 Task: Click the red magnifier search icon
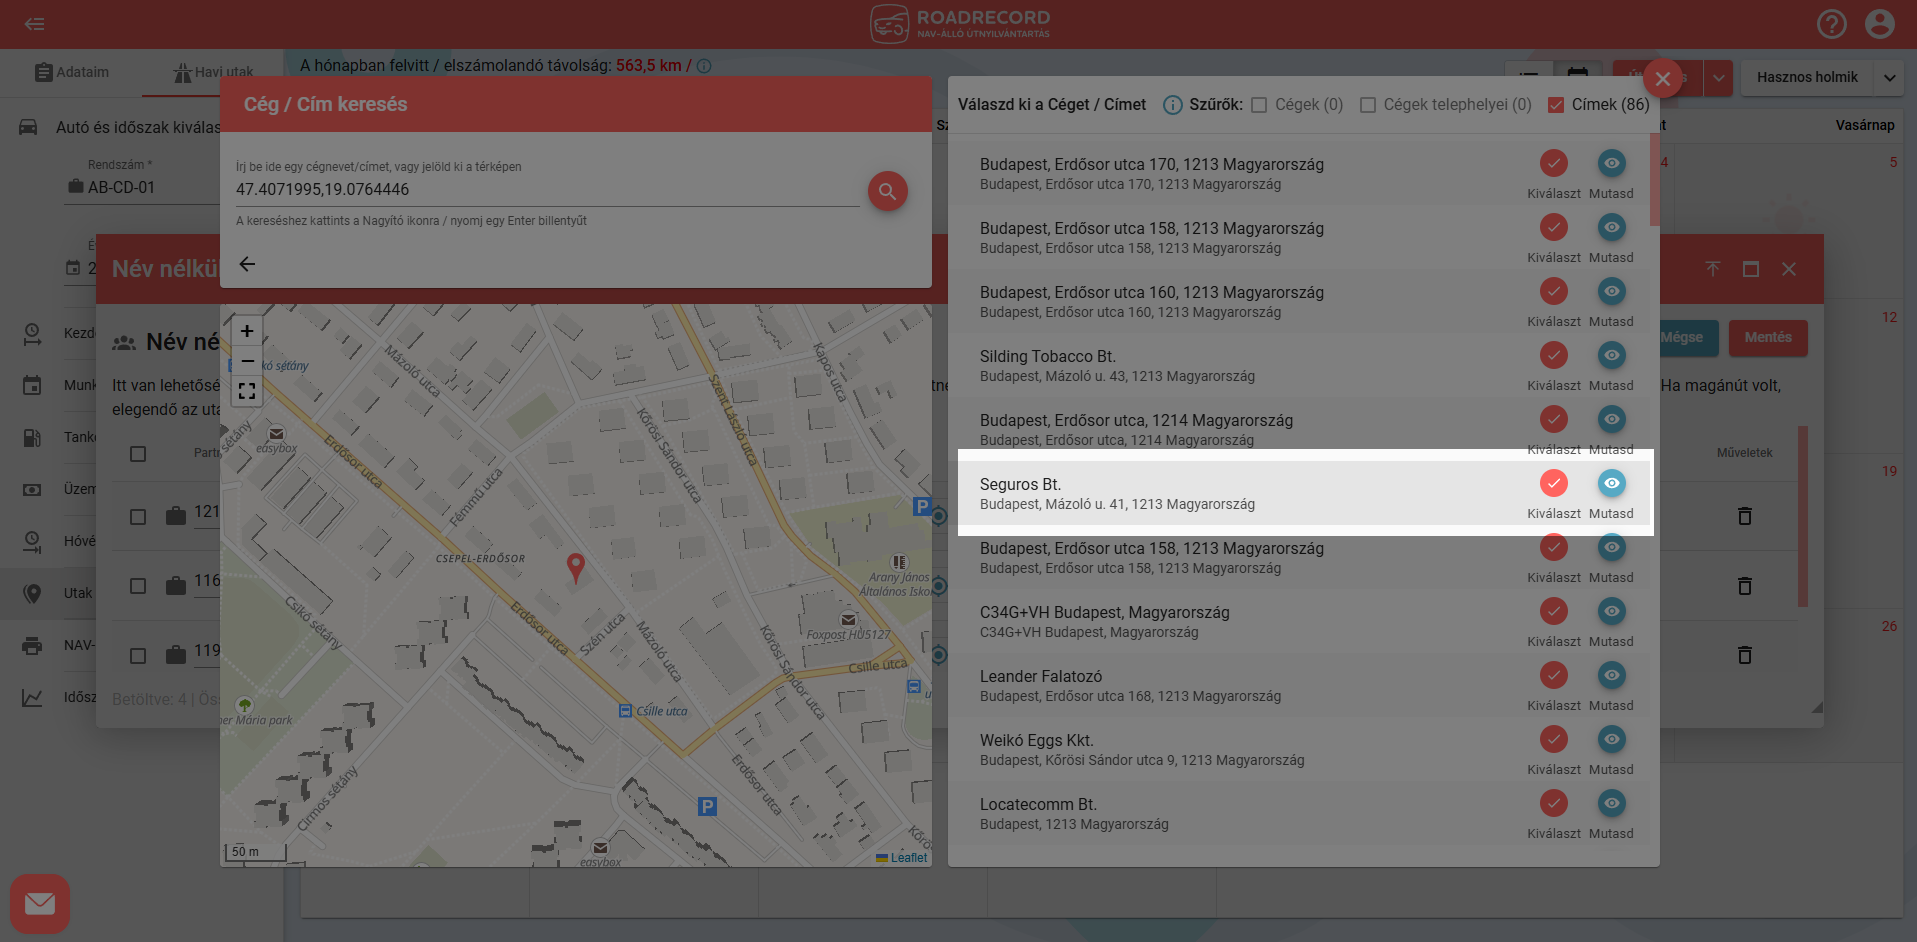pyautogui.click(x=887, y=191)
